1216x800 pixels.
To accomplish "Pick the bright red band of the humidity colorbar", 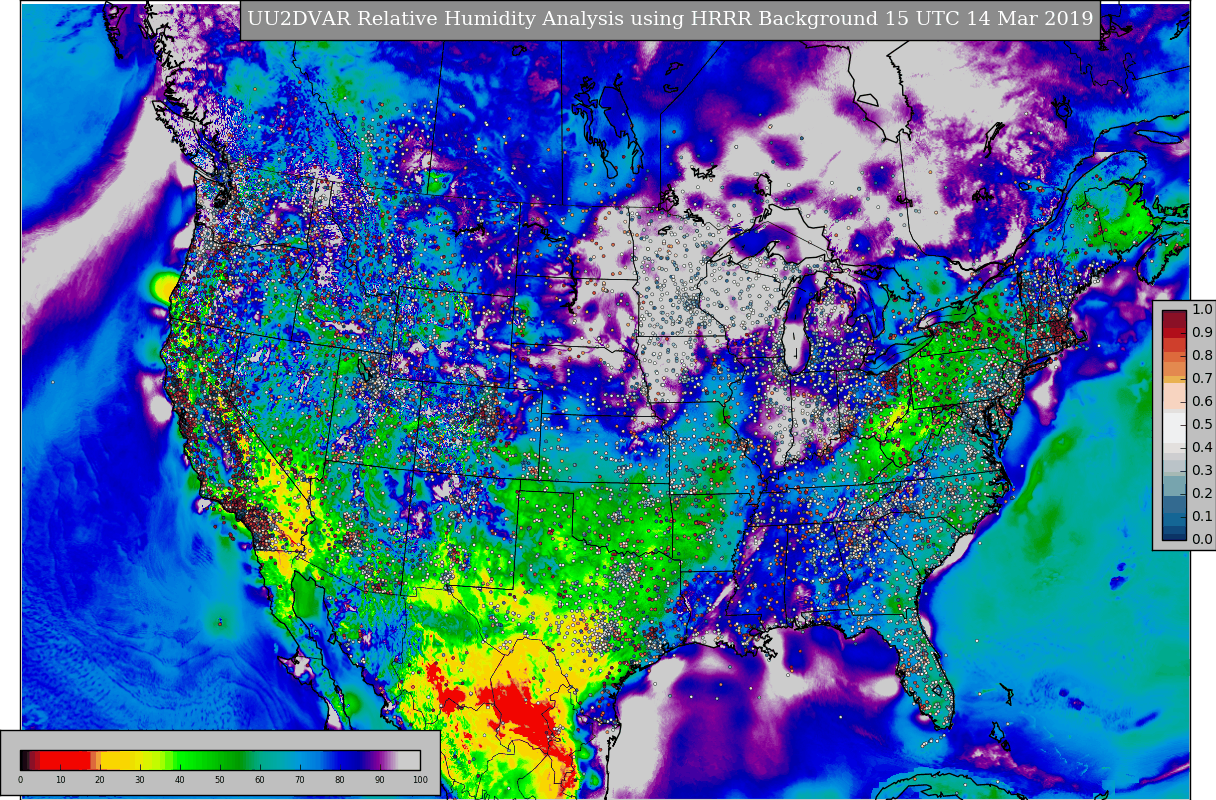I will point(65,760).
